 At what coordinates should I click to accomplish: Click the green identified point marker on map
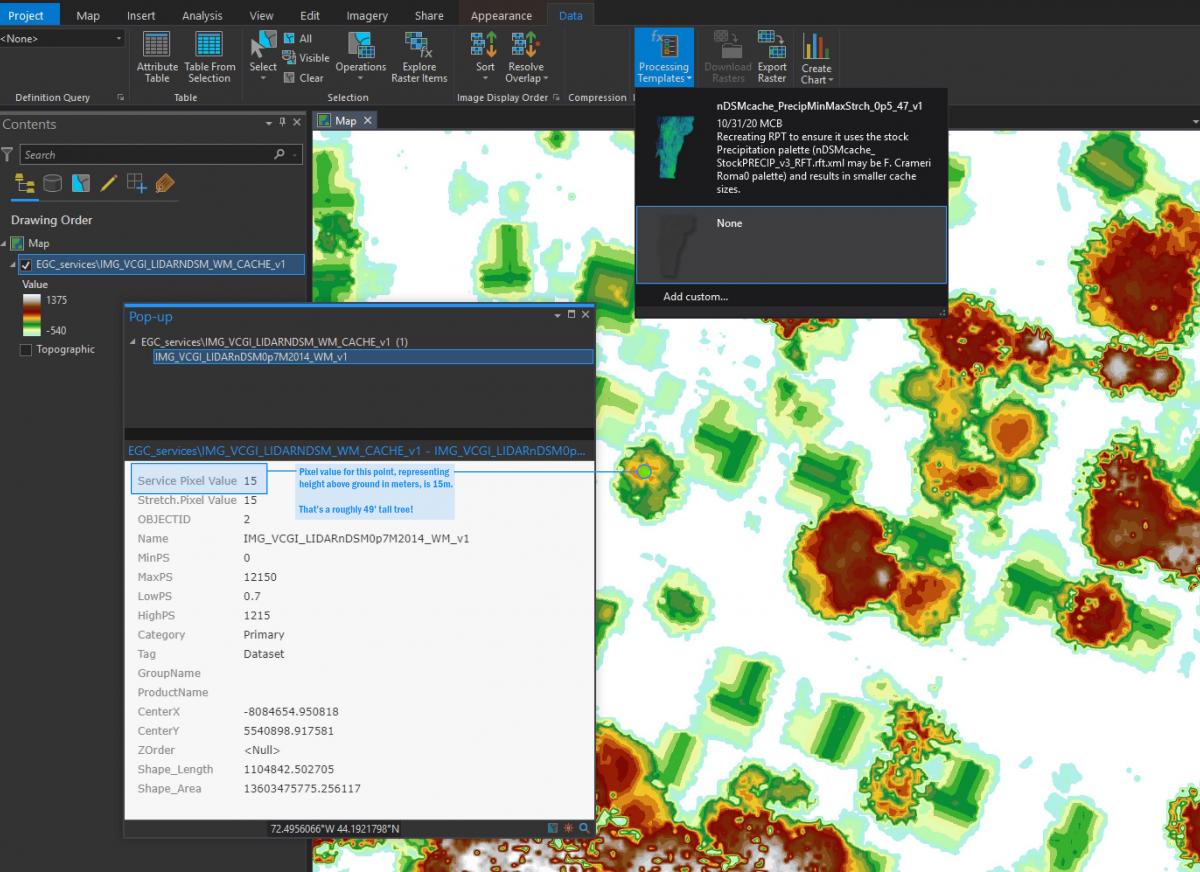tap(645, 470)
